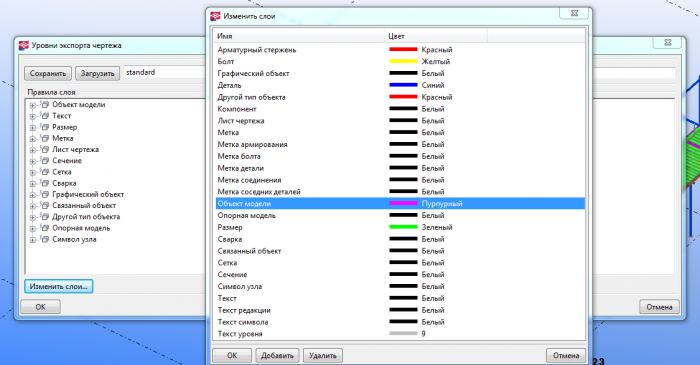The width and height of the screenshot is (700, 365).
Task: Expand the Размер tree node
Action: coord(33,128)
